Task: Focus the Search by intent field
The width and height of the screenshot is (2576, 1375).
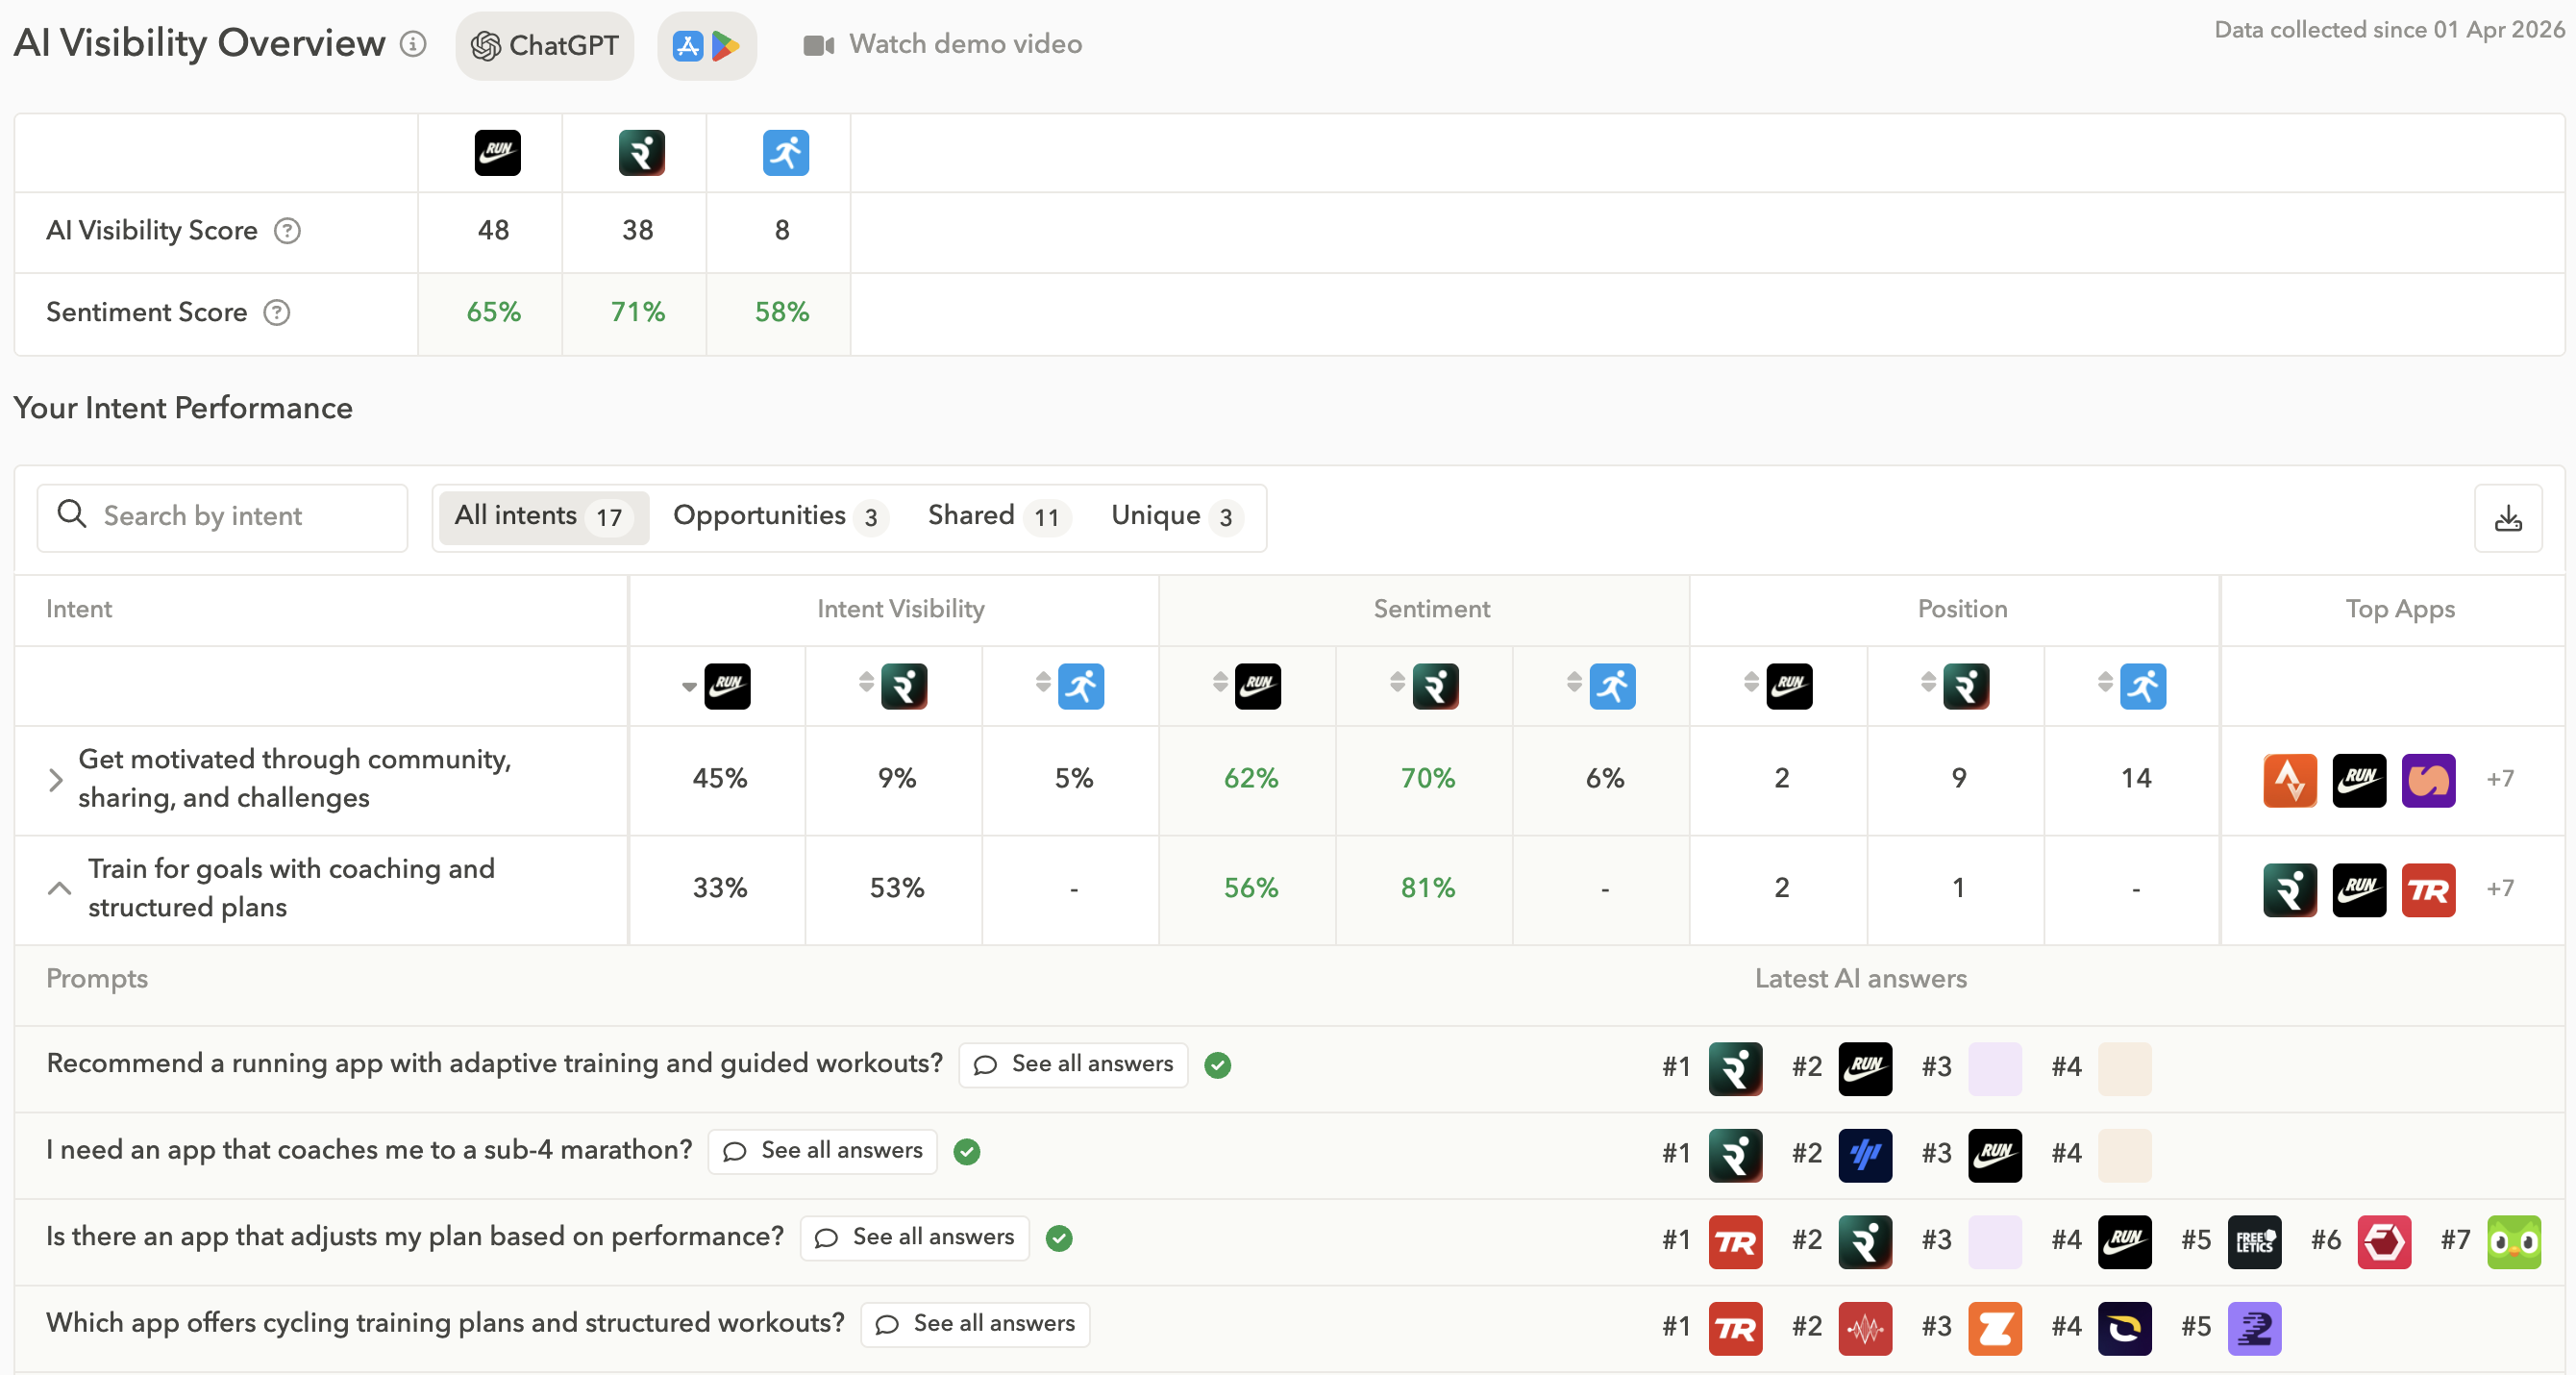Action: (222, 517)
